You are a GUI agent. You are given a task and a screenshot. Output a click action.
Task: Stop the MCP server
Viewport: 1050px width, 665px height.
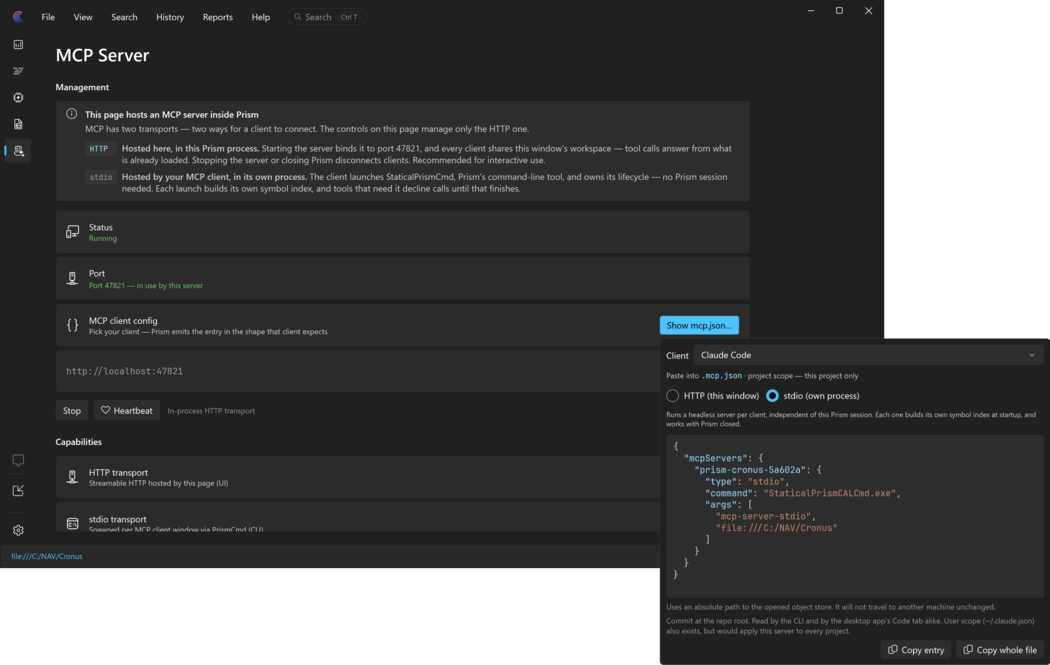(72, 411)
